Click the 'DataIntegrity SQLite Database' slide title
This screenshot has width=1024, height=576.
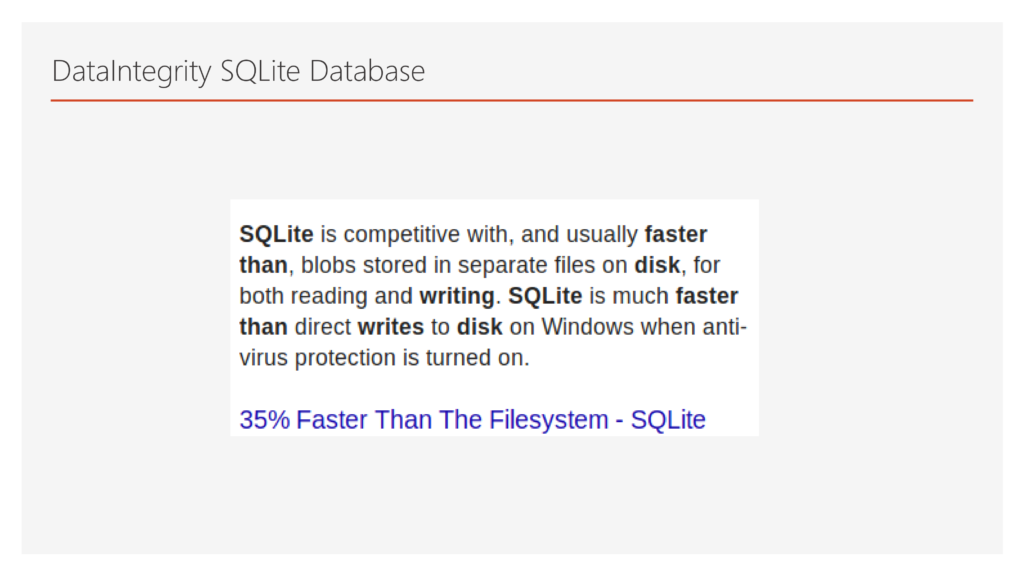[238, 72]
